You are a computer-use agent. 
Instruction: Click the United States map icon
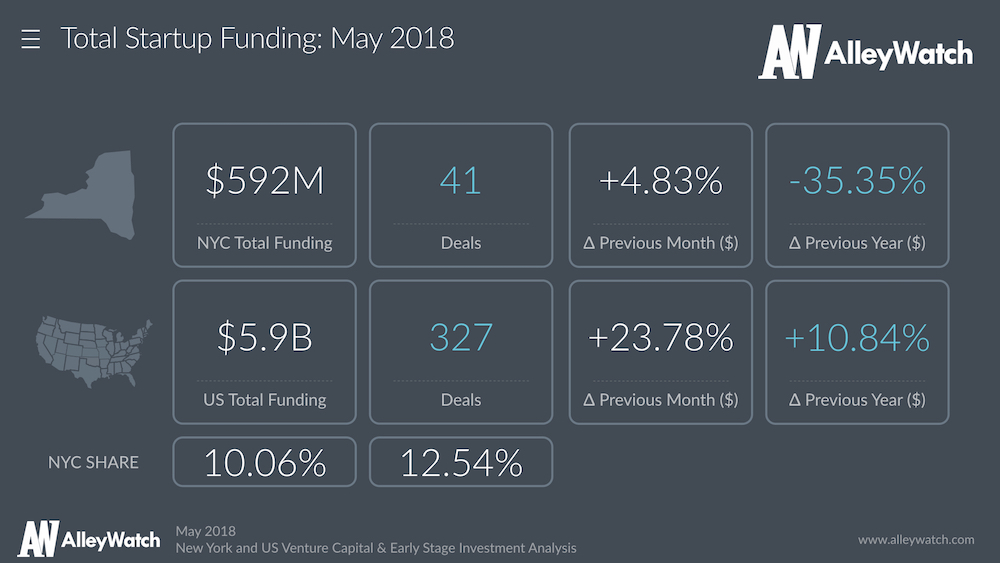pos(93,353)
